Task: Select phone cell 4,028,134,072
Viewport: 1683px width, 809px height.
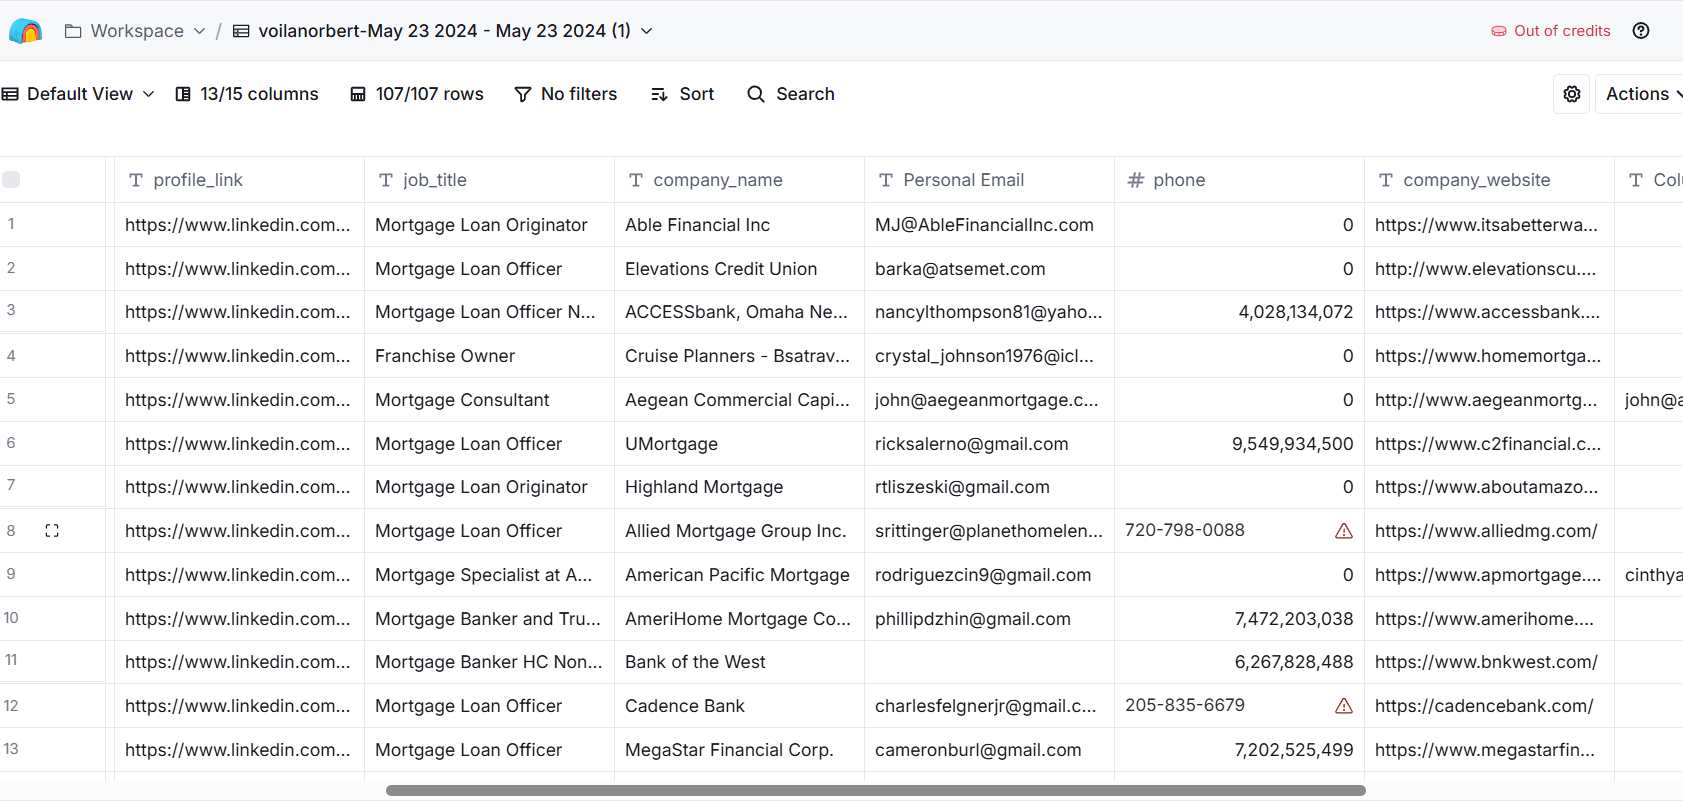Action: pyautogui.click(x=1239, y=312)
